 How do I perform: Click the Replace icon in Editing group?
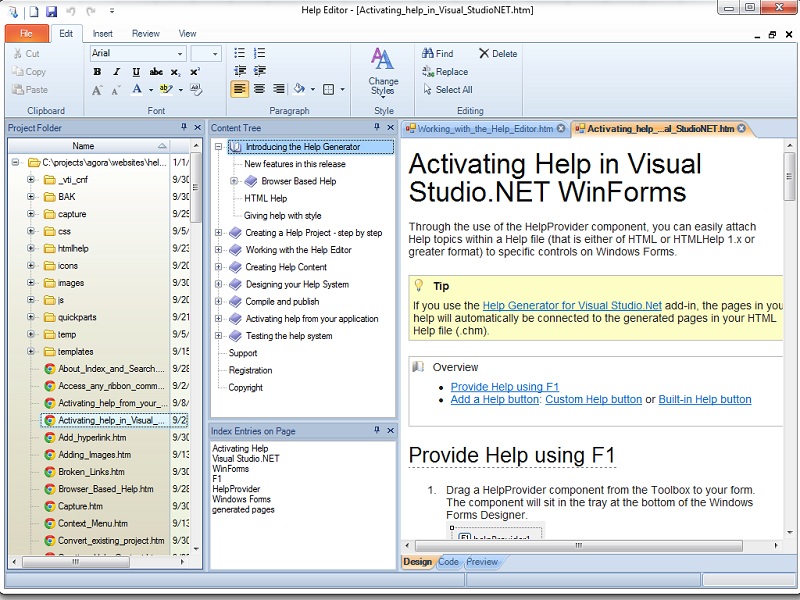[428, 71]
